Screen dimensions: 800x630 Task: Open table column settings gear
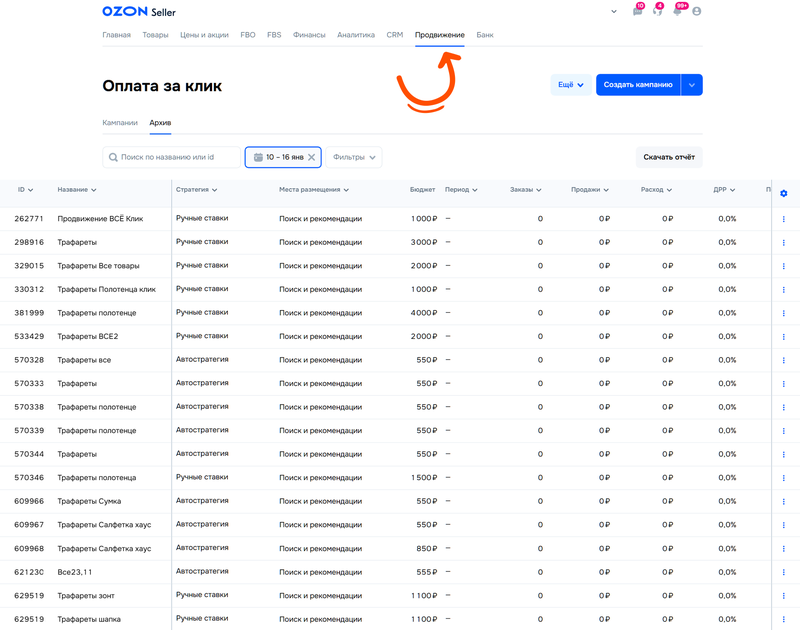point(783,193)
